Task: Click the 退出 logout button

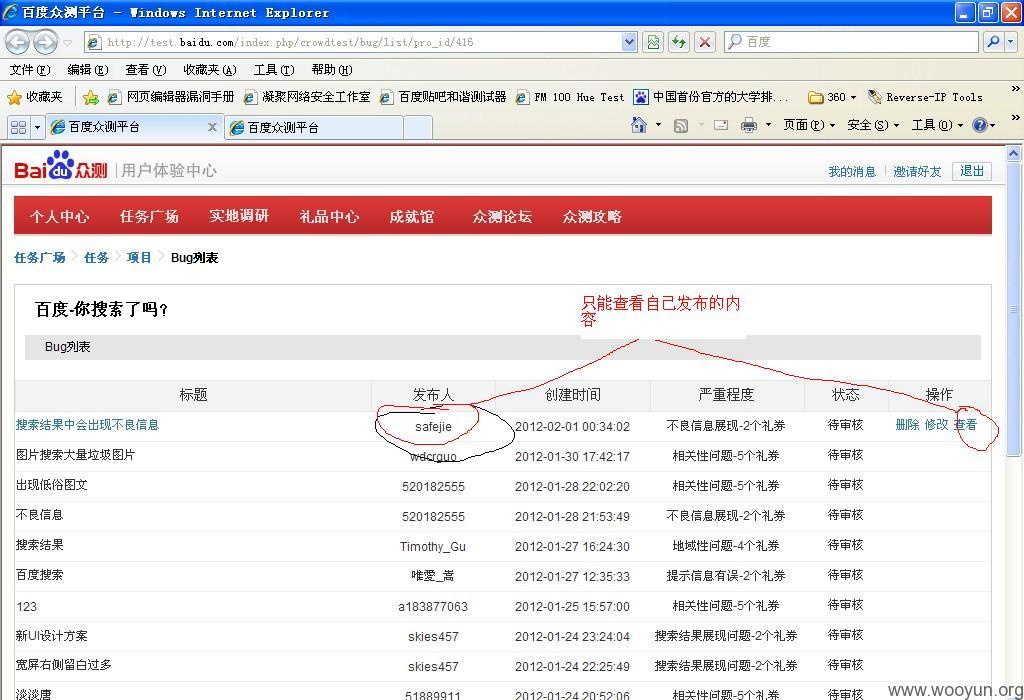Action: click(972, 171)
